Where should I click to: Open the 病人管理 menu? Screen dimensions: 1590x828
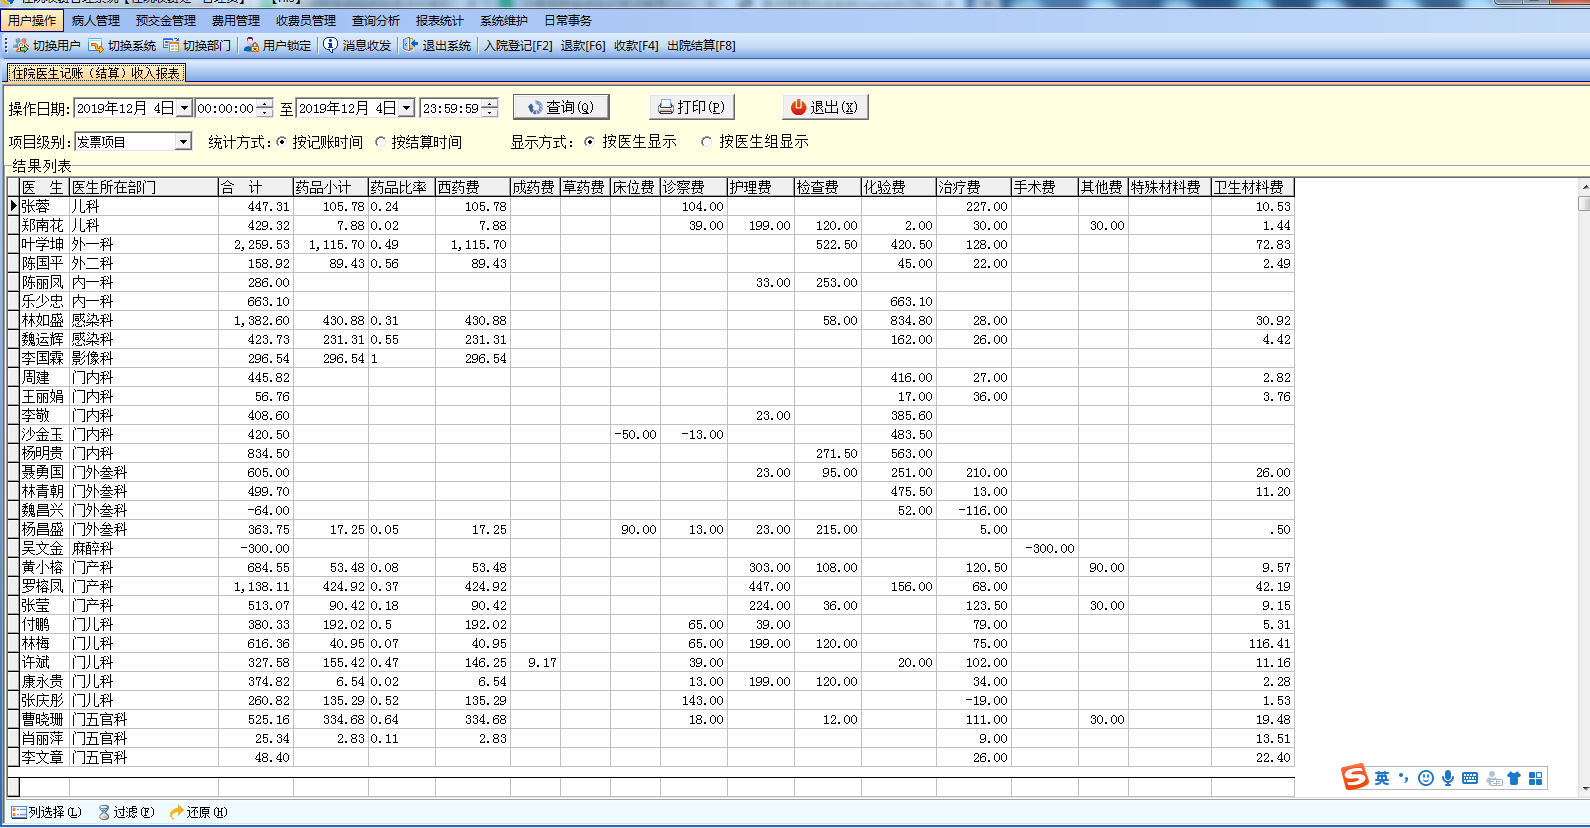96,20
